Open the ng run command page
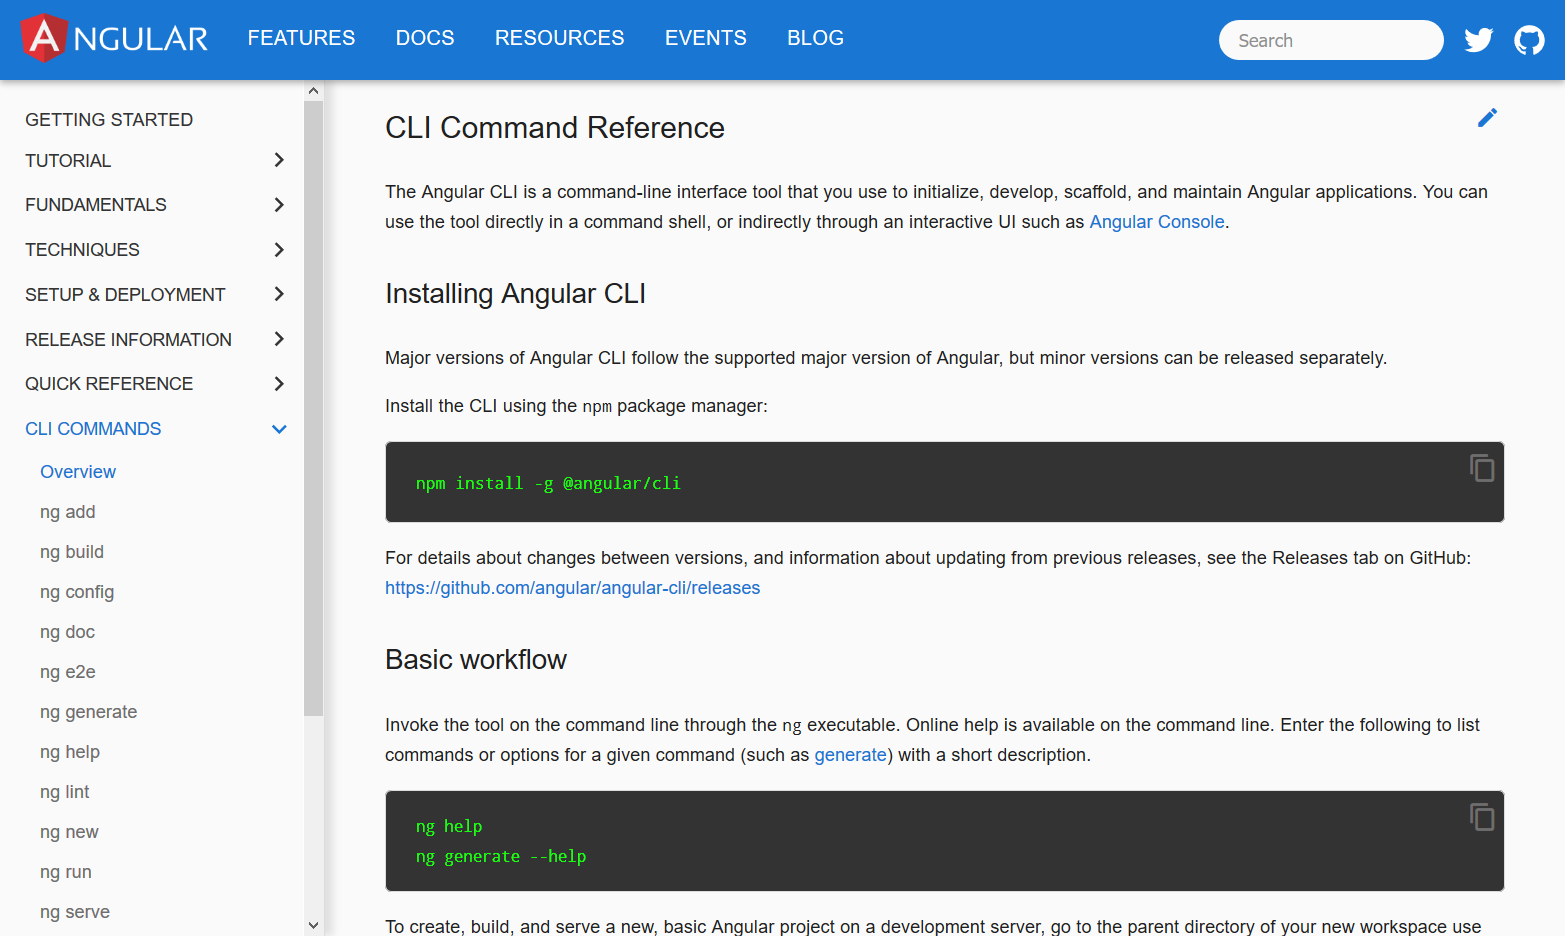Screen dimensions: 1565x936 click(x=66, y=872)
